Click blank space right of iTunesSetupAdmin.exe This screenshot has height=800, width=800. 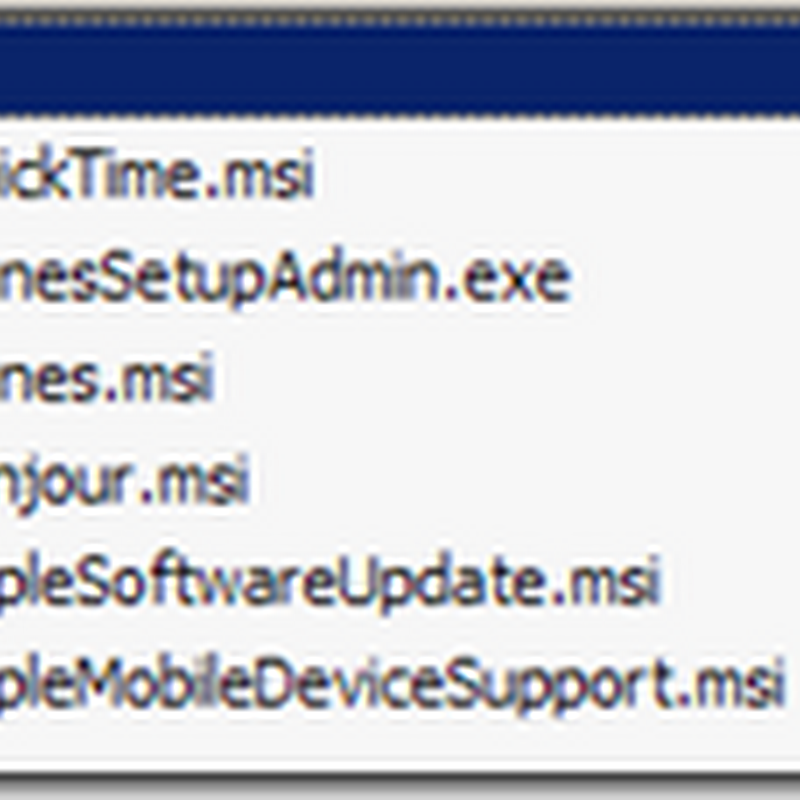tap(686, 280)
